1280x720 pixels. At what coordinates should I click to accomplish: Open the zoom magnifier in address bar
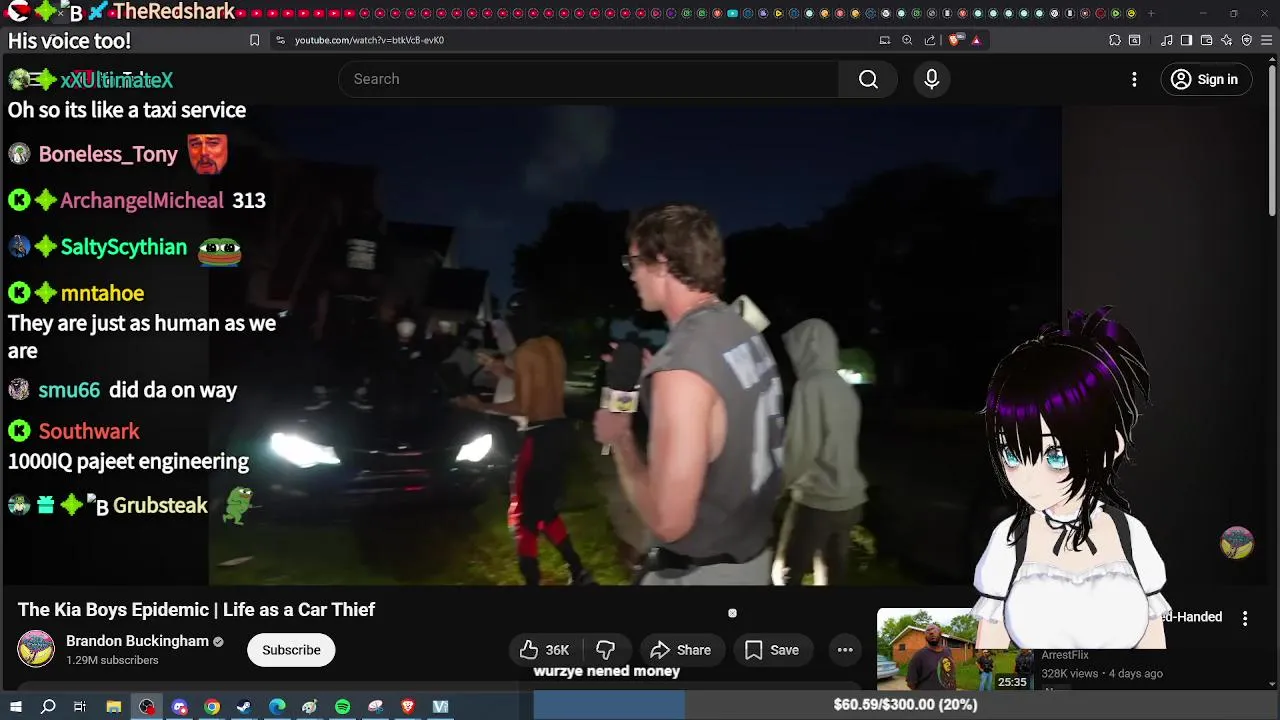click(x=907, y=40)
